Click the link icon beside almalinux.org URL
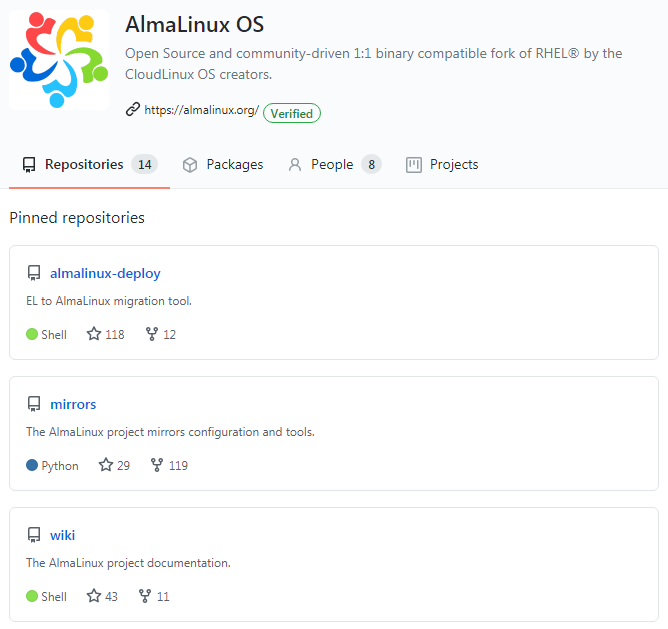This screenshot has height=629, width=668. click(x=132, y=110)
